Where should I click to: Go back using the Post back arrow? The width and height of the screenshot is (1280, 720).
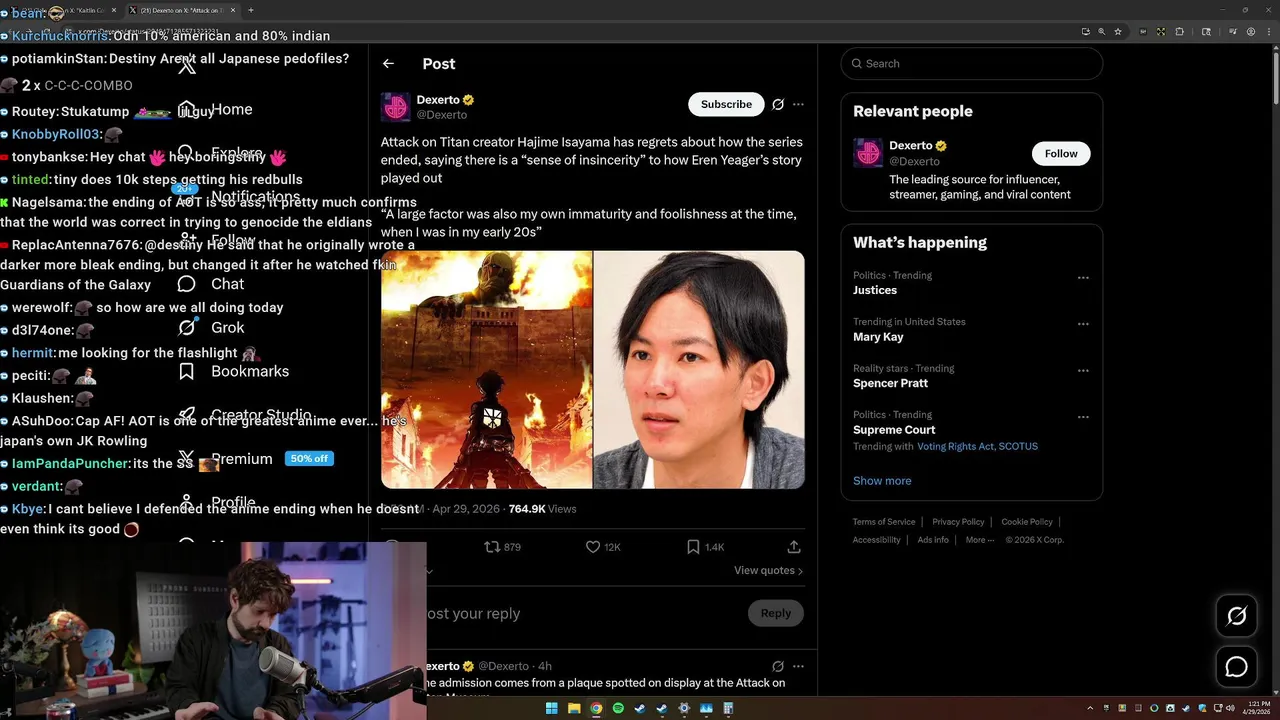click(388, 64)
